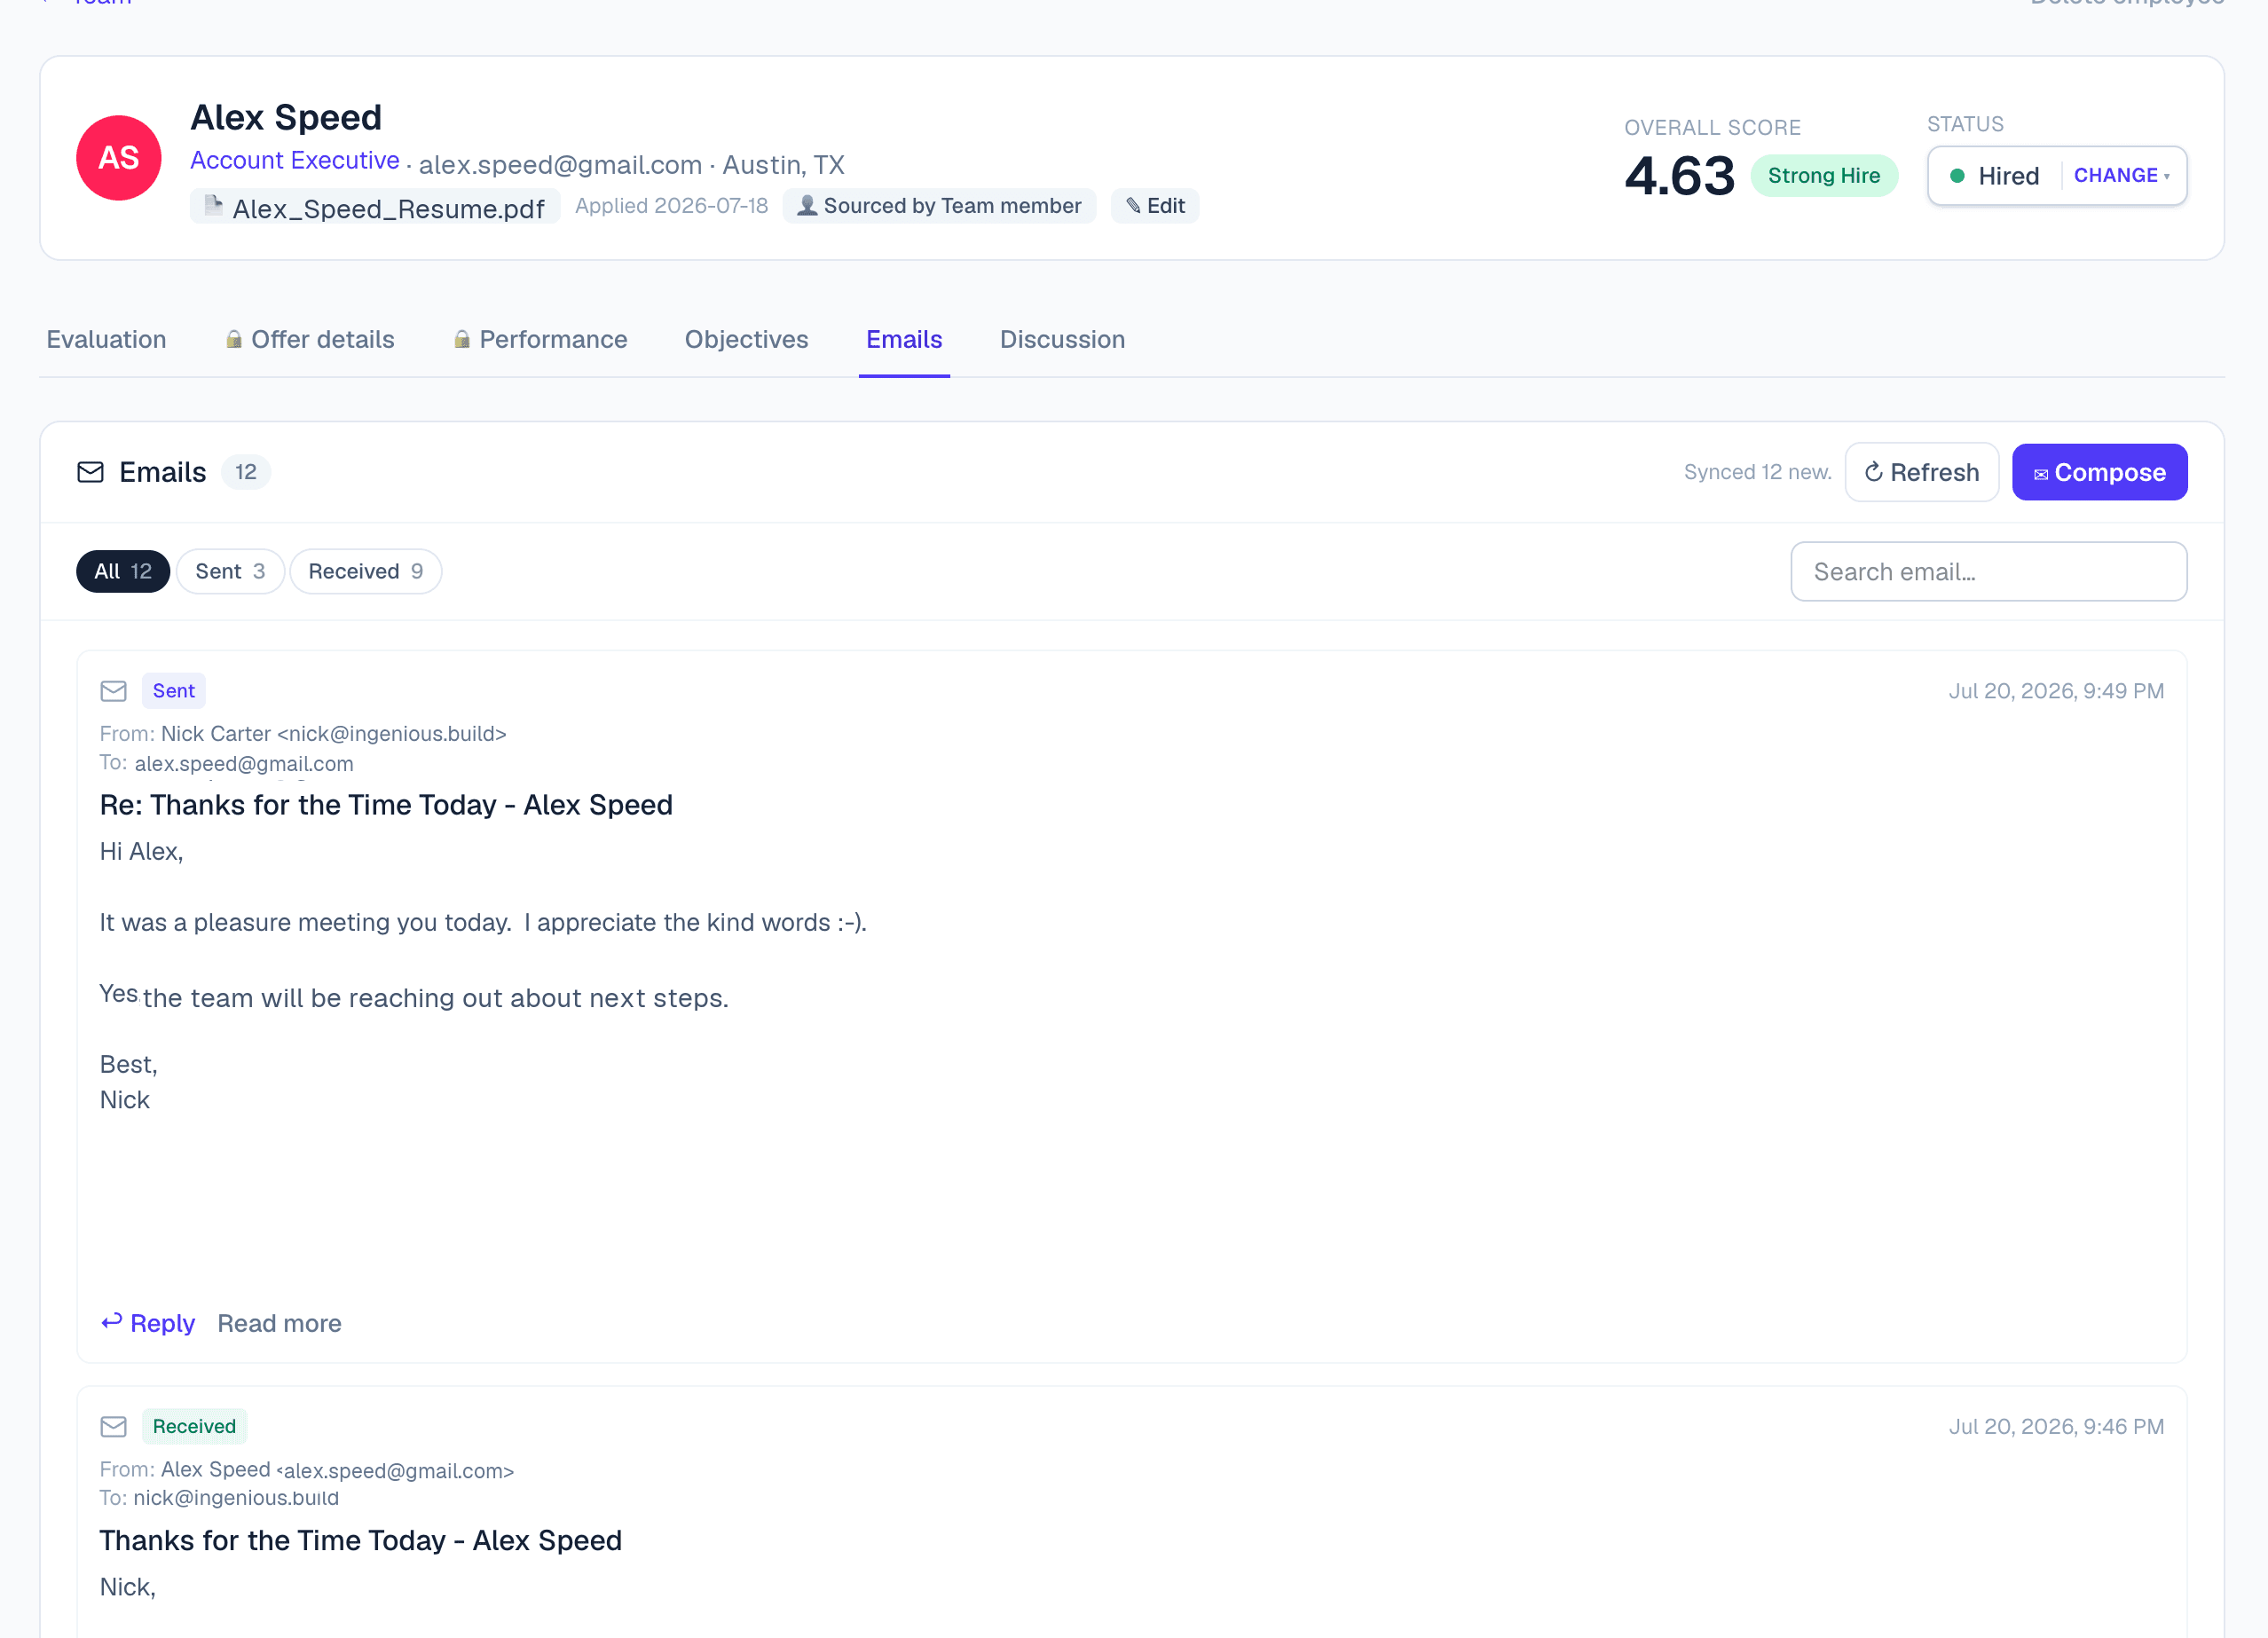Screen dimensions: 2268x1638
Task: Click the Synced 12 new status text
Action: 1757,472
